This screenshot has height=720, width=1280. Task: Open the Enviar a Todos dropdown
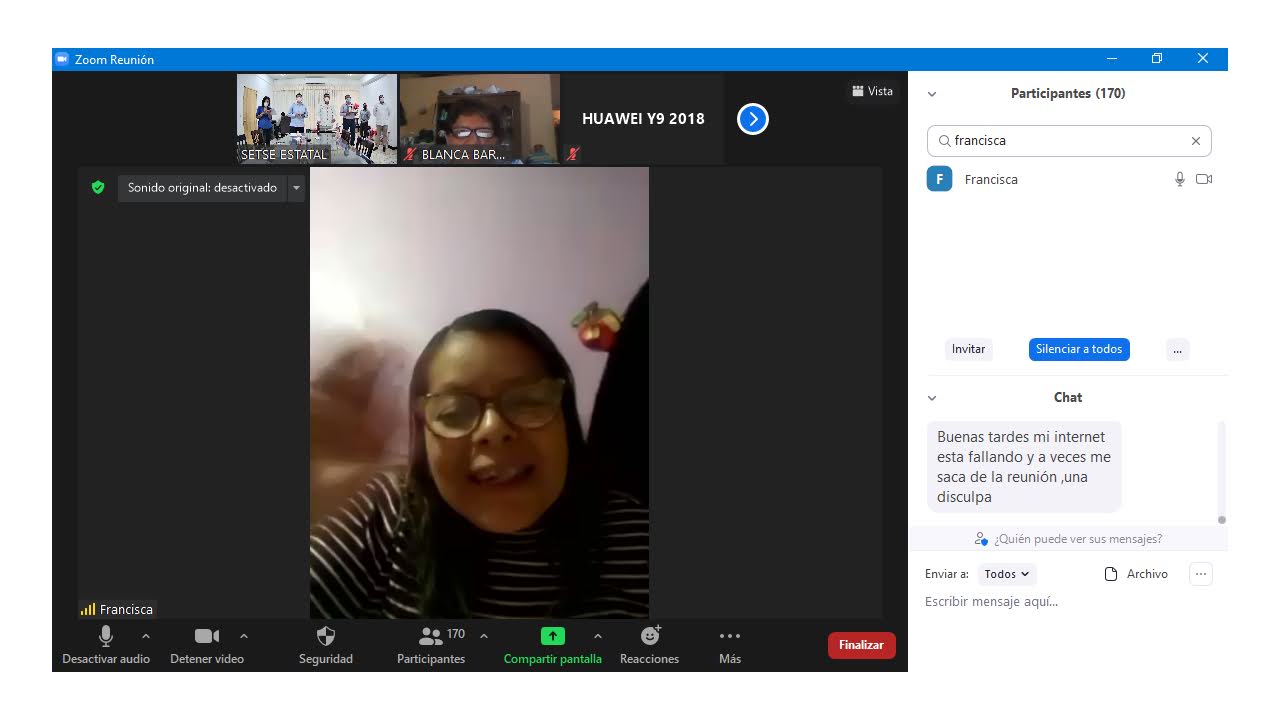point(1007,574)
